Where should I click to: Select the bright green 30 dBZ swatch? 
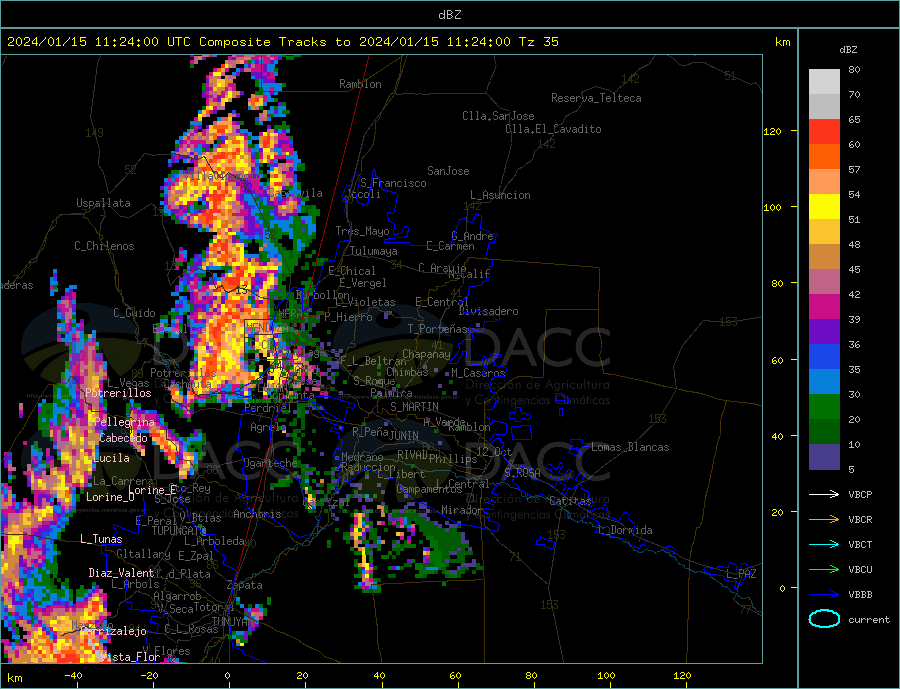click(824, 407)
